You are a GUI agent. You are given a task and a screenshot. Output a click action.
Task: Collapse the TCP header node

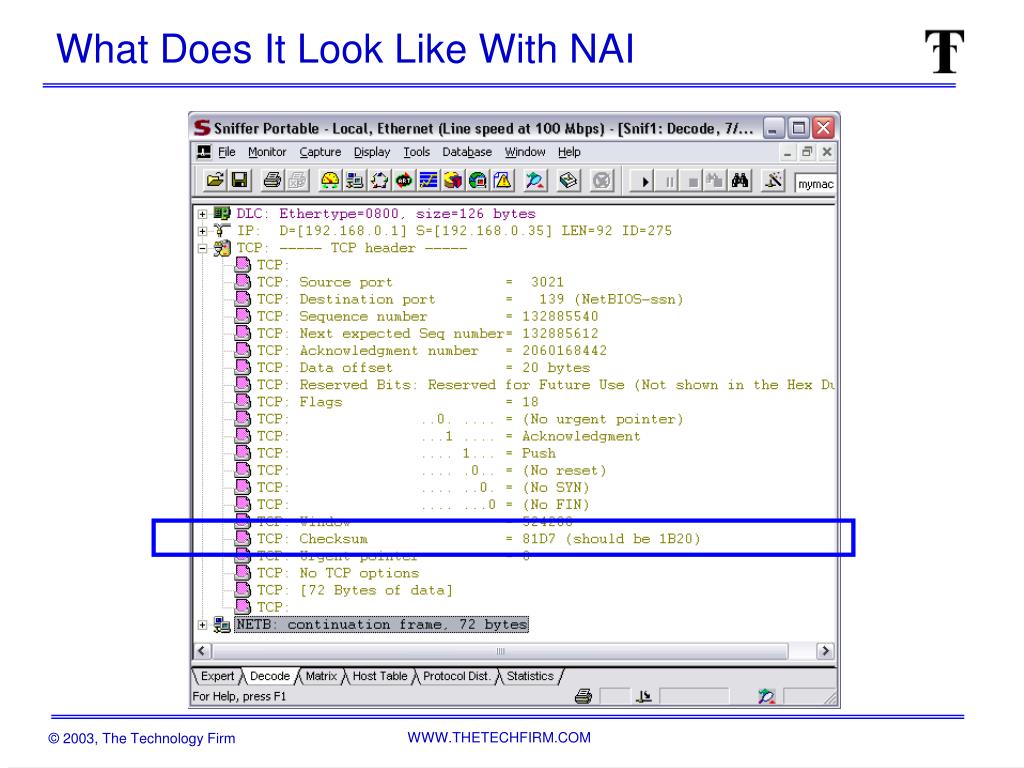click(x=202, y=248)
